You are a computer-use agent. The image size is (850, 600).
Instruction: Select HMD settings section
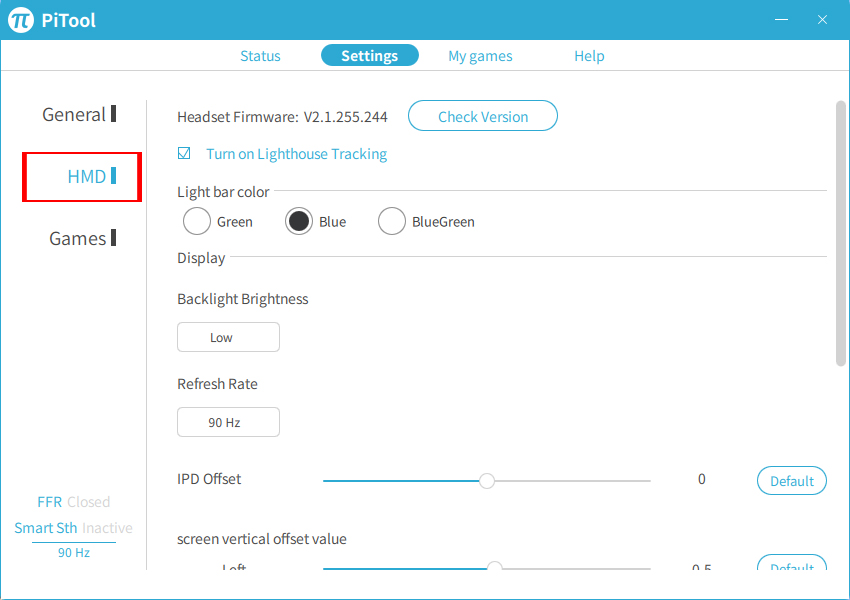[91, 176]
